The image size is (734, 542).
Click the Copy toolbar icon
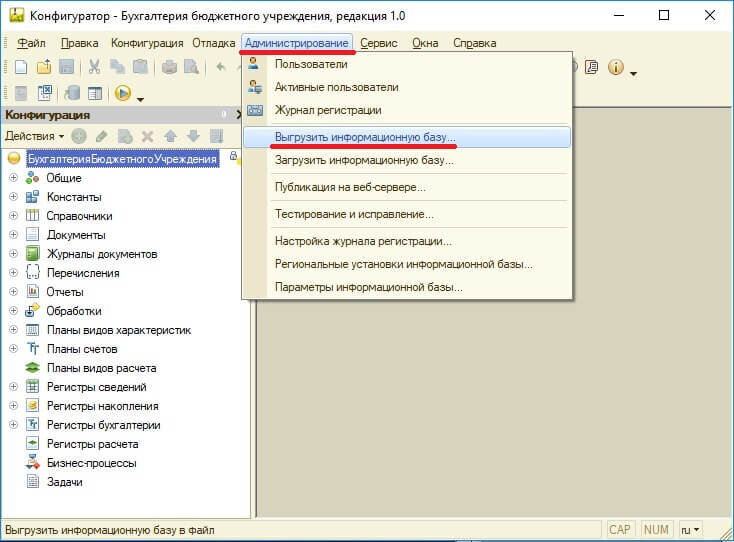(117, 67)
